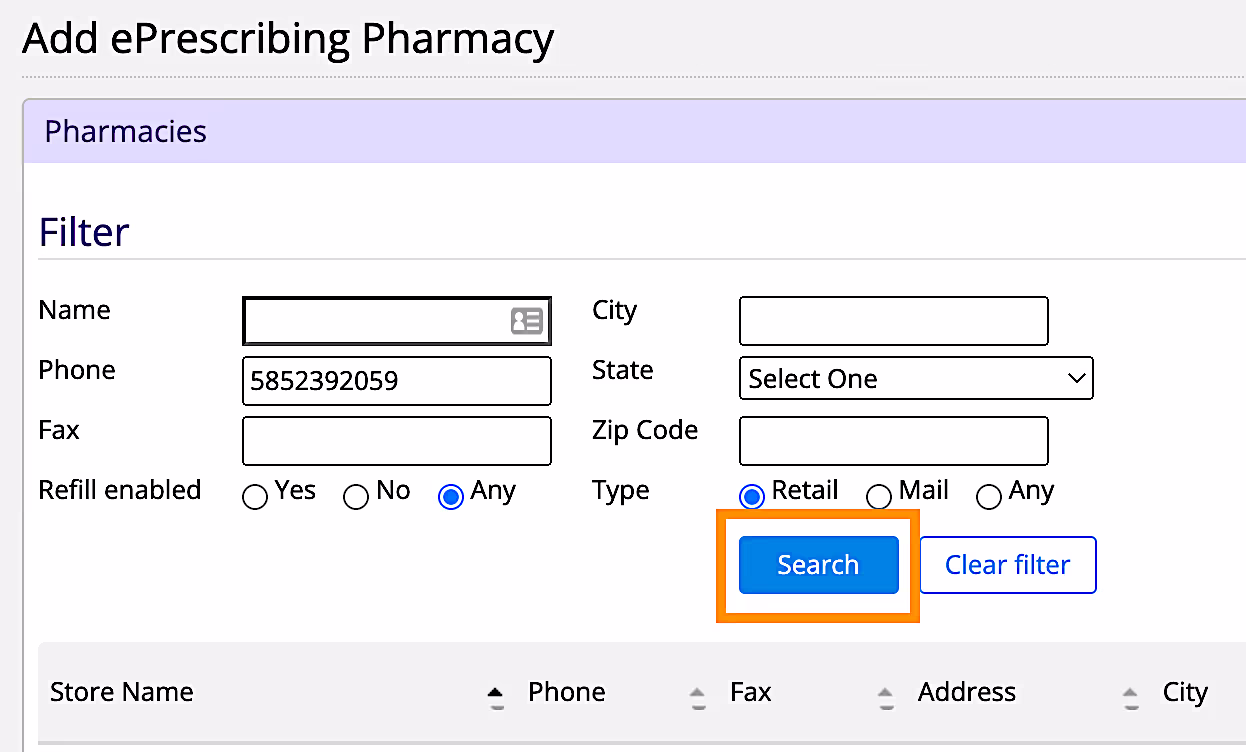The width and height of the screenshot is (1246, 752).
Task: Focus the City input field
Action: point(894,321)
